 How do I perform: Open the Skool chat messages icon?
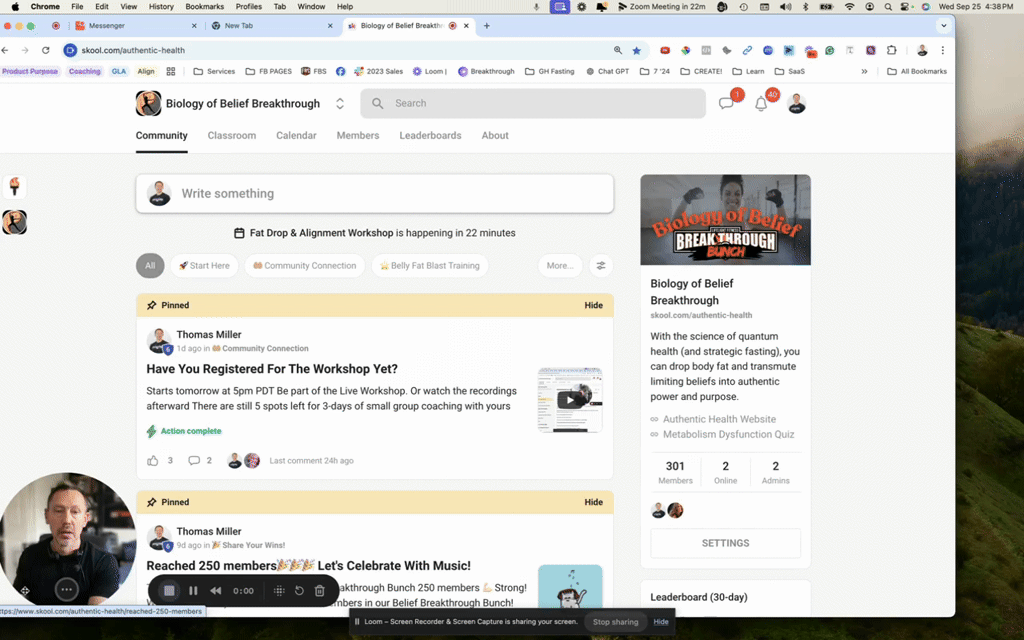(727, 103)
